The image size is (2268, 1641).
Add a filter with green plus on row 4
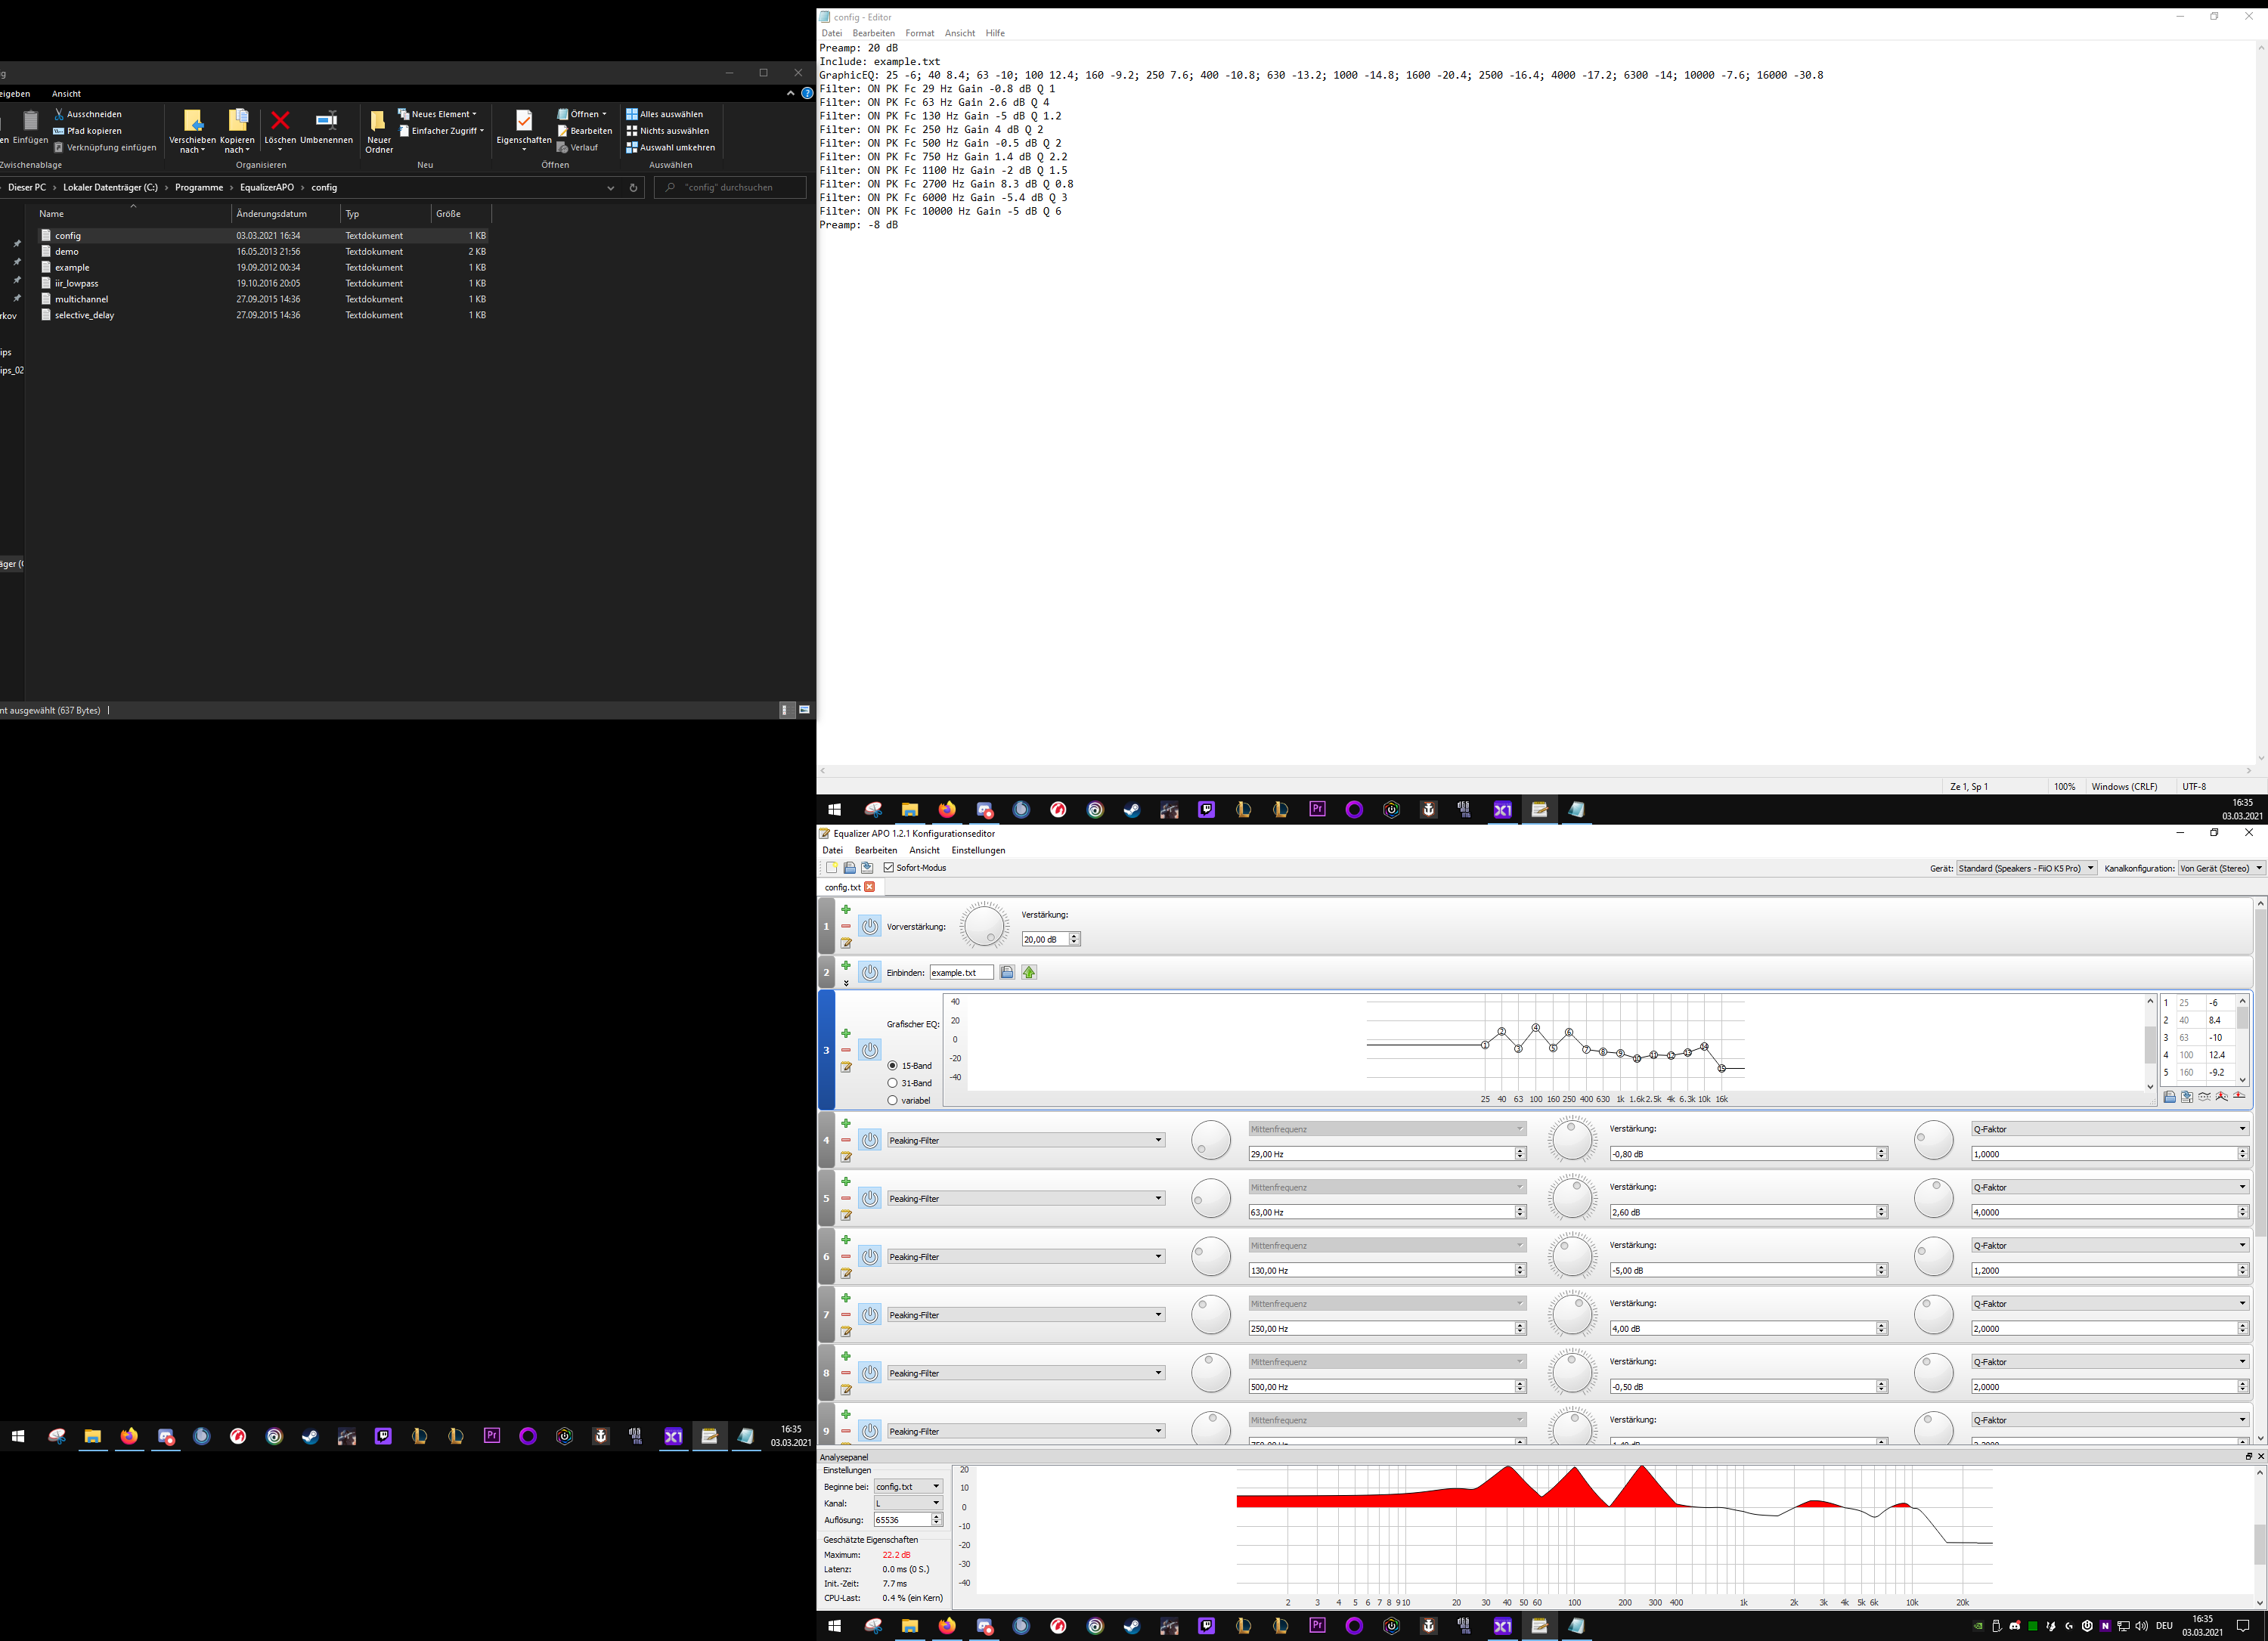pyautogui.click(x=846, y=1124)
